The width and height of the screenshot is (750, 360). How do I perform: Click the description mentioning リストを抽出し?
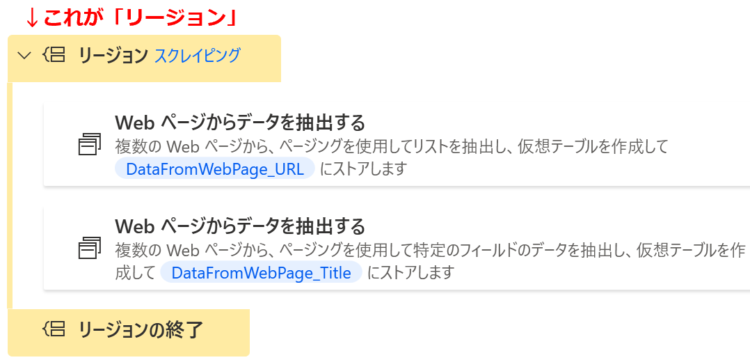click(x=391, y=148)
